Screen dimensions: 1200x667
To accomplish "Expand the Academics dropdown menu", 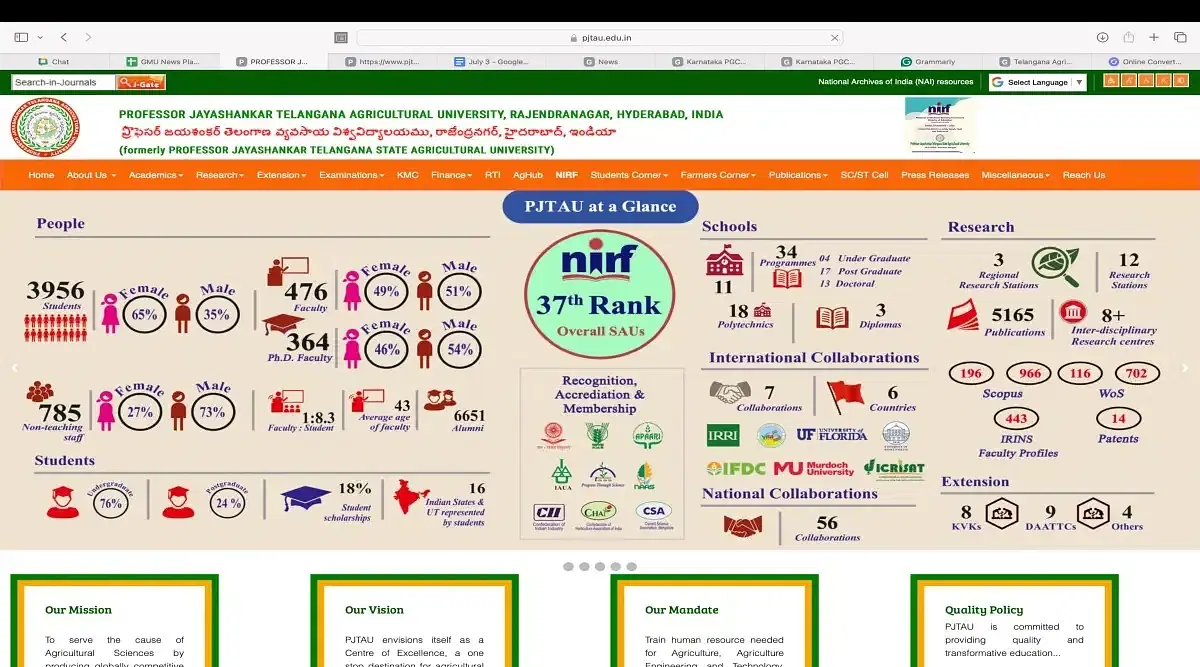I will click(x=156, y=175).
